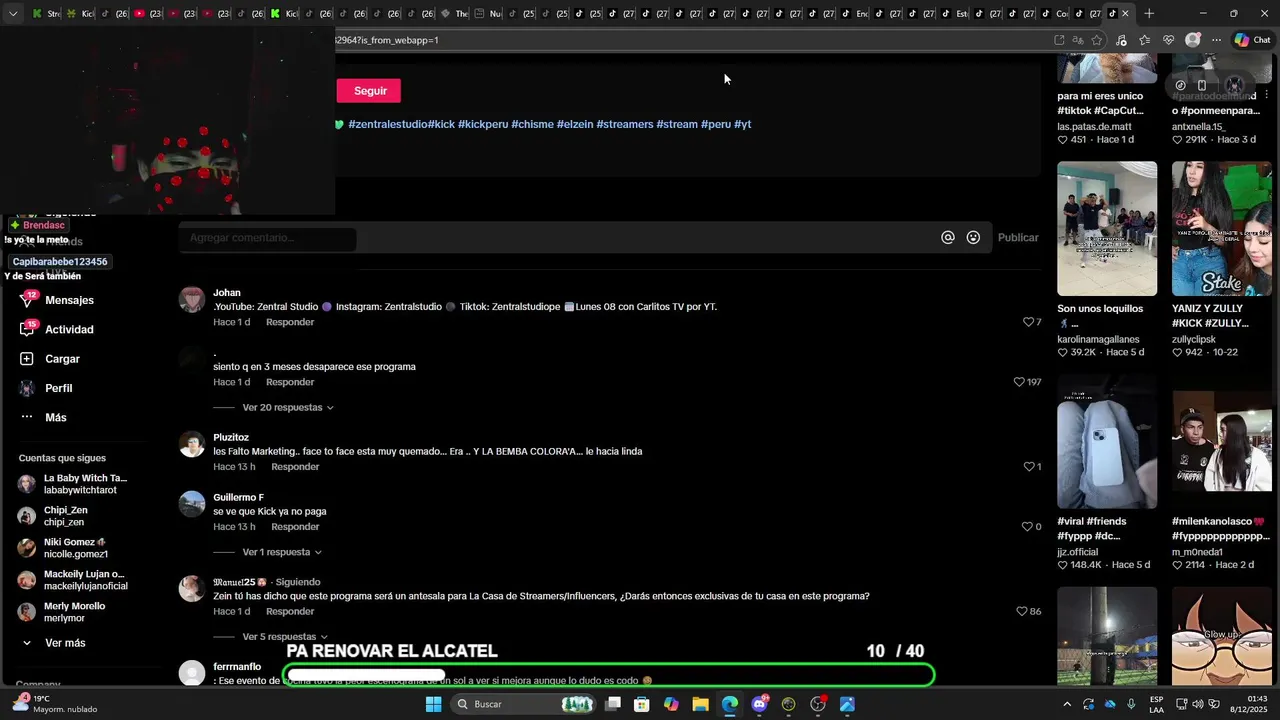The width and height of the screenshot is (1280, 720).
Task: Open the Actividad section in sidebar
Action: click(x=58, y=329)
